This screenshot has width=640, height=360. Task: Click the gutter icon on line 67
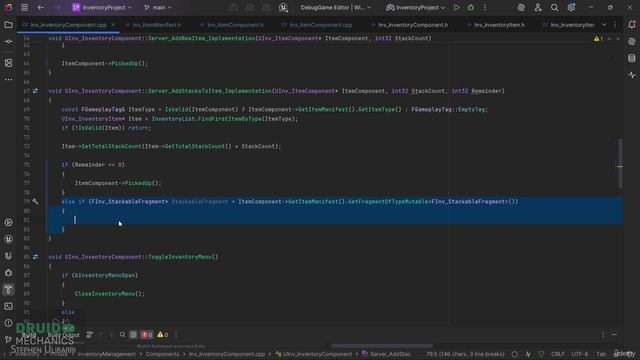point(36,91)
